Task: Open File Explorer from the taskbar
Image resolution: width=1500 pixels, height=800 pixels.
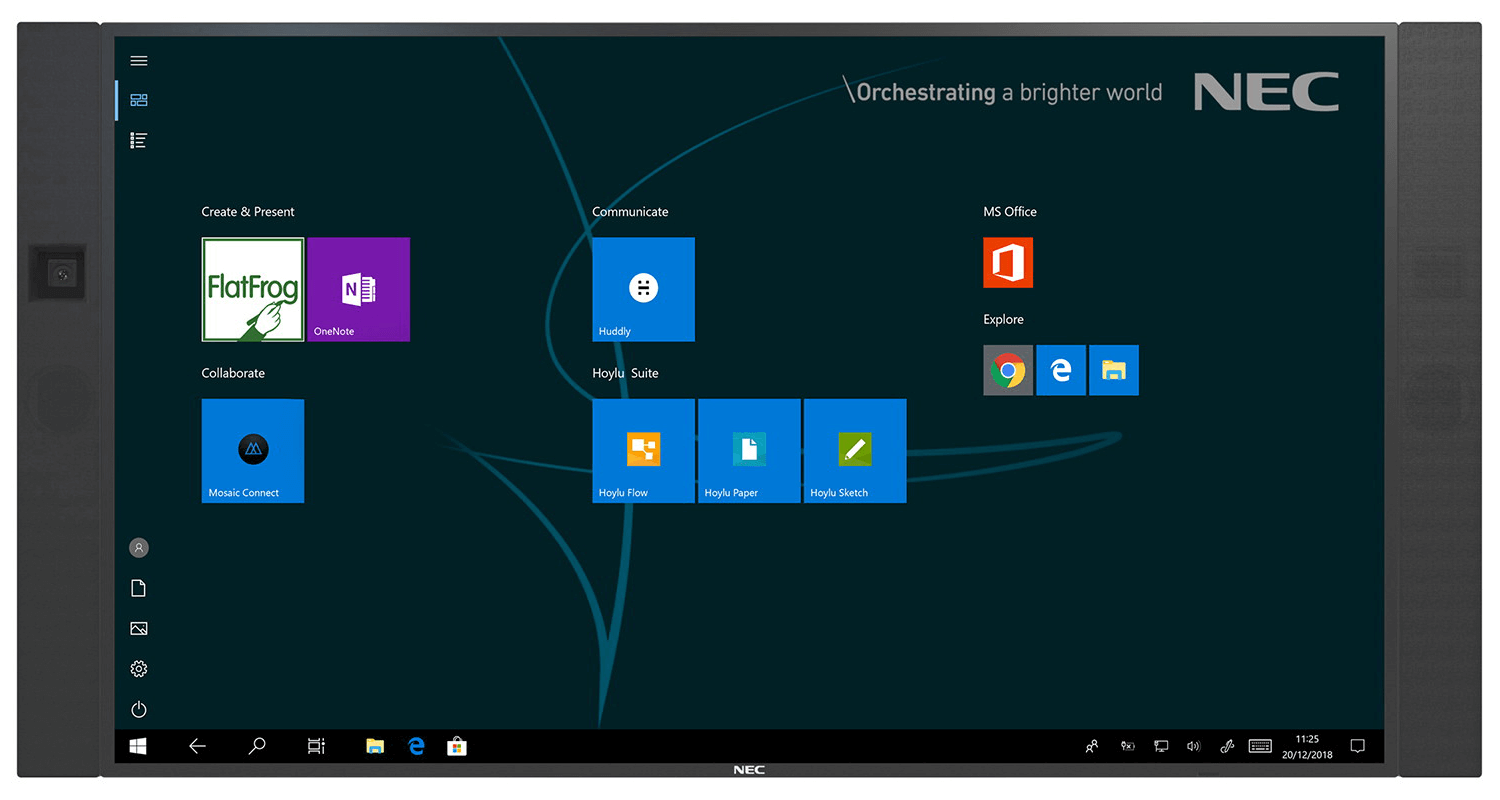Action: (x=375, y=746)
